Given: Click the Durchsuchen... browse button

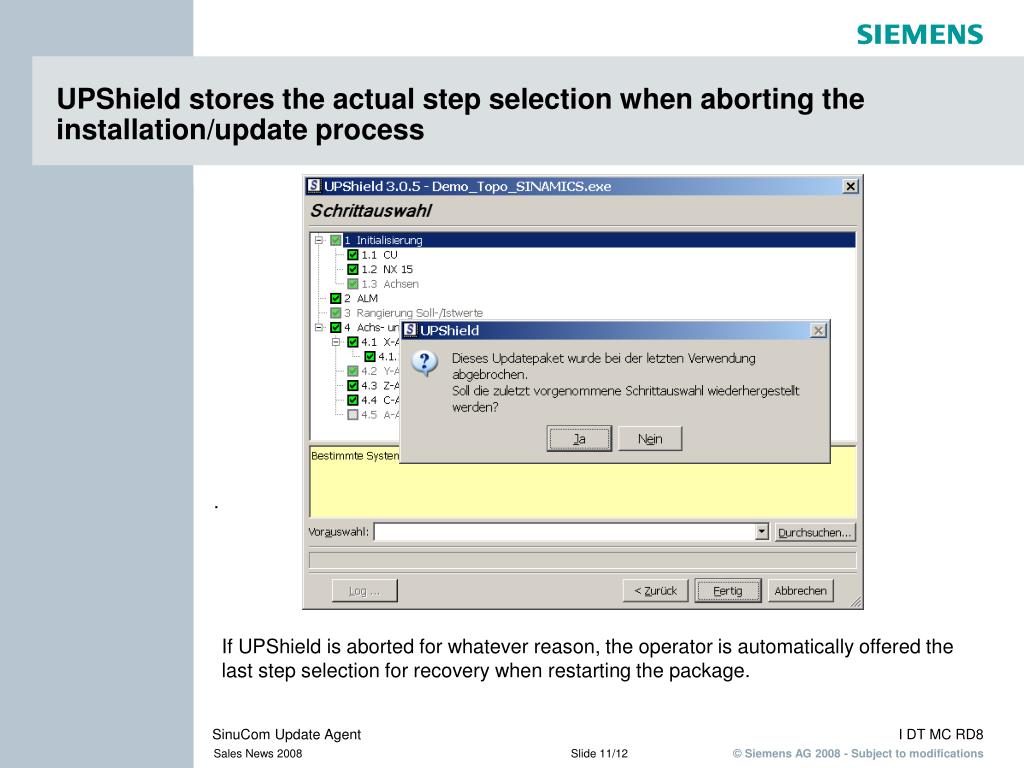Looking at the screenshot, I should click(x=814, y=532).
